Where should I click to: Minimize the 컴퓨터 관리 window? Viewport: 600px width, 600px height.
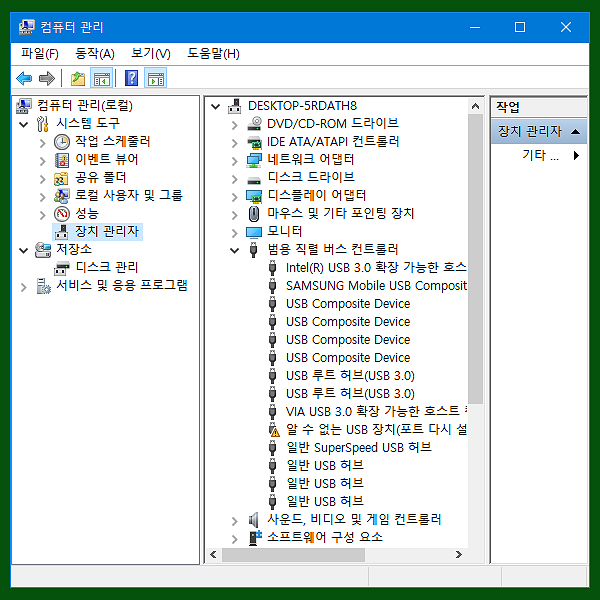[x=475, y=27]
